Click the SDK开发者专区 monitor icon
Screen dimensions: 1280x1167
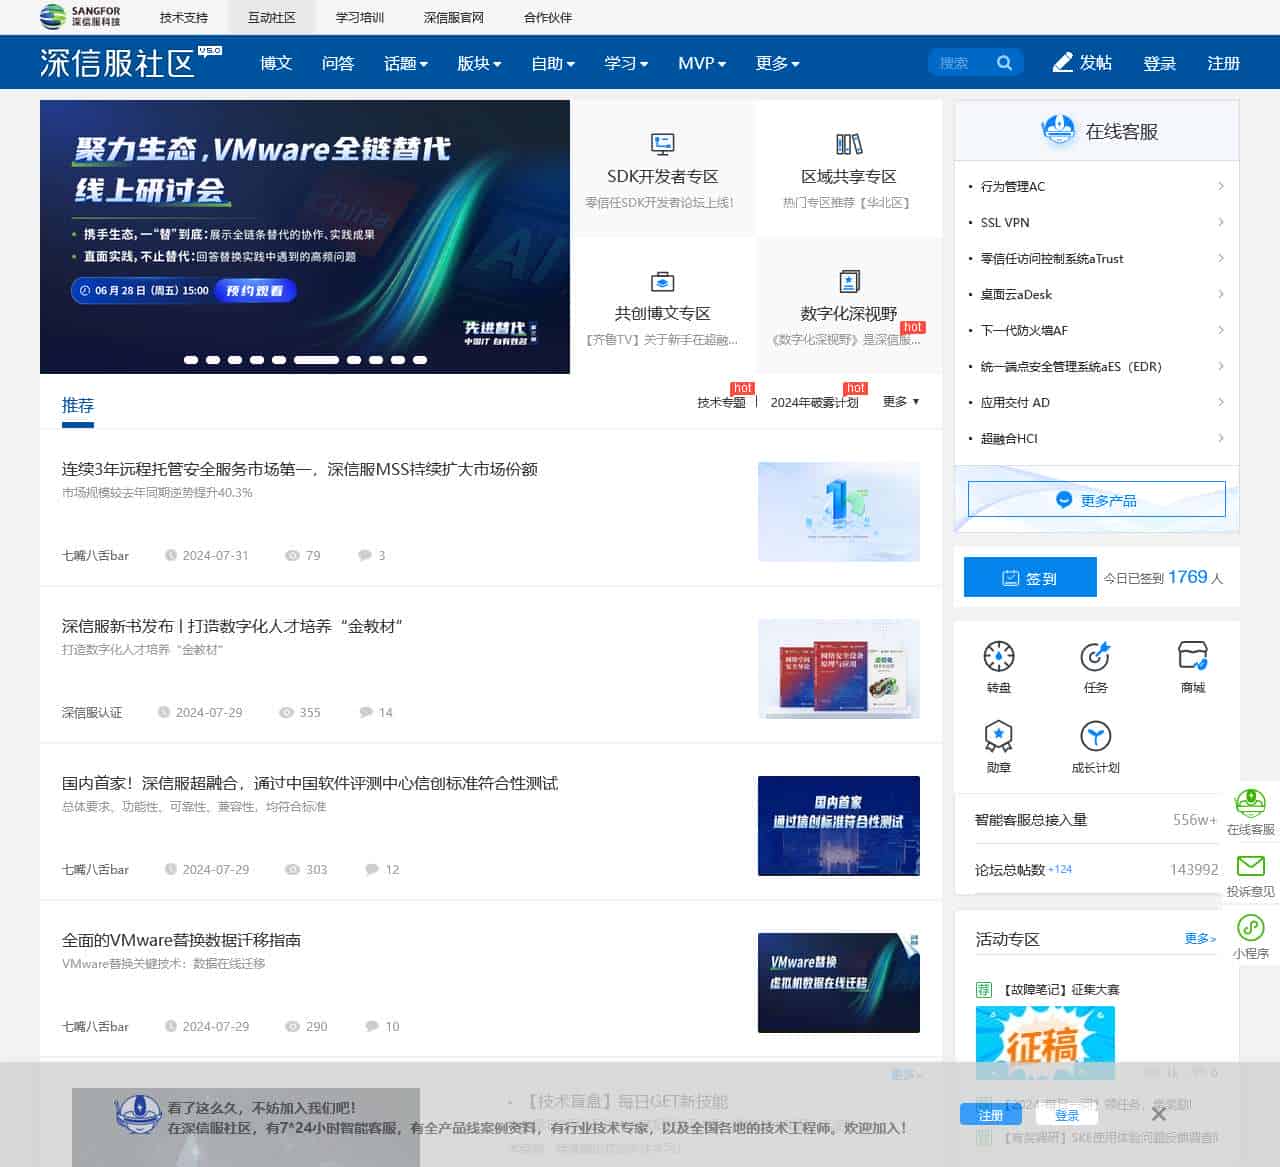(661, 143)
